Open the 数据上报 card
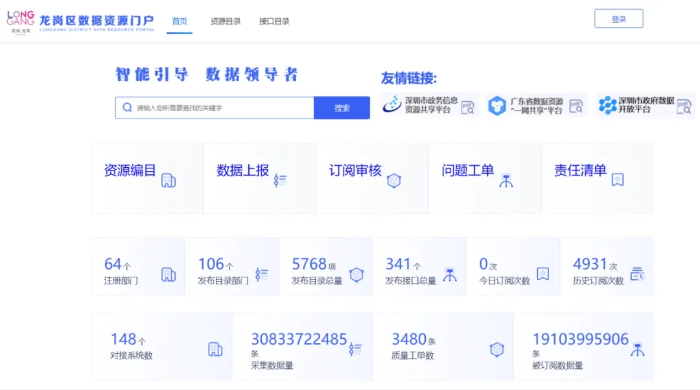This screenshot has width=700, height=390. [260, 178]
